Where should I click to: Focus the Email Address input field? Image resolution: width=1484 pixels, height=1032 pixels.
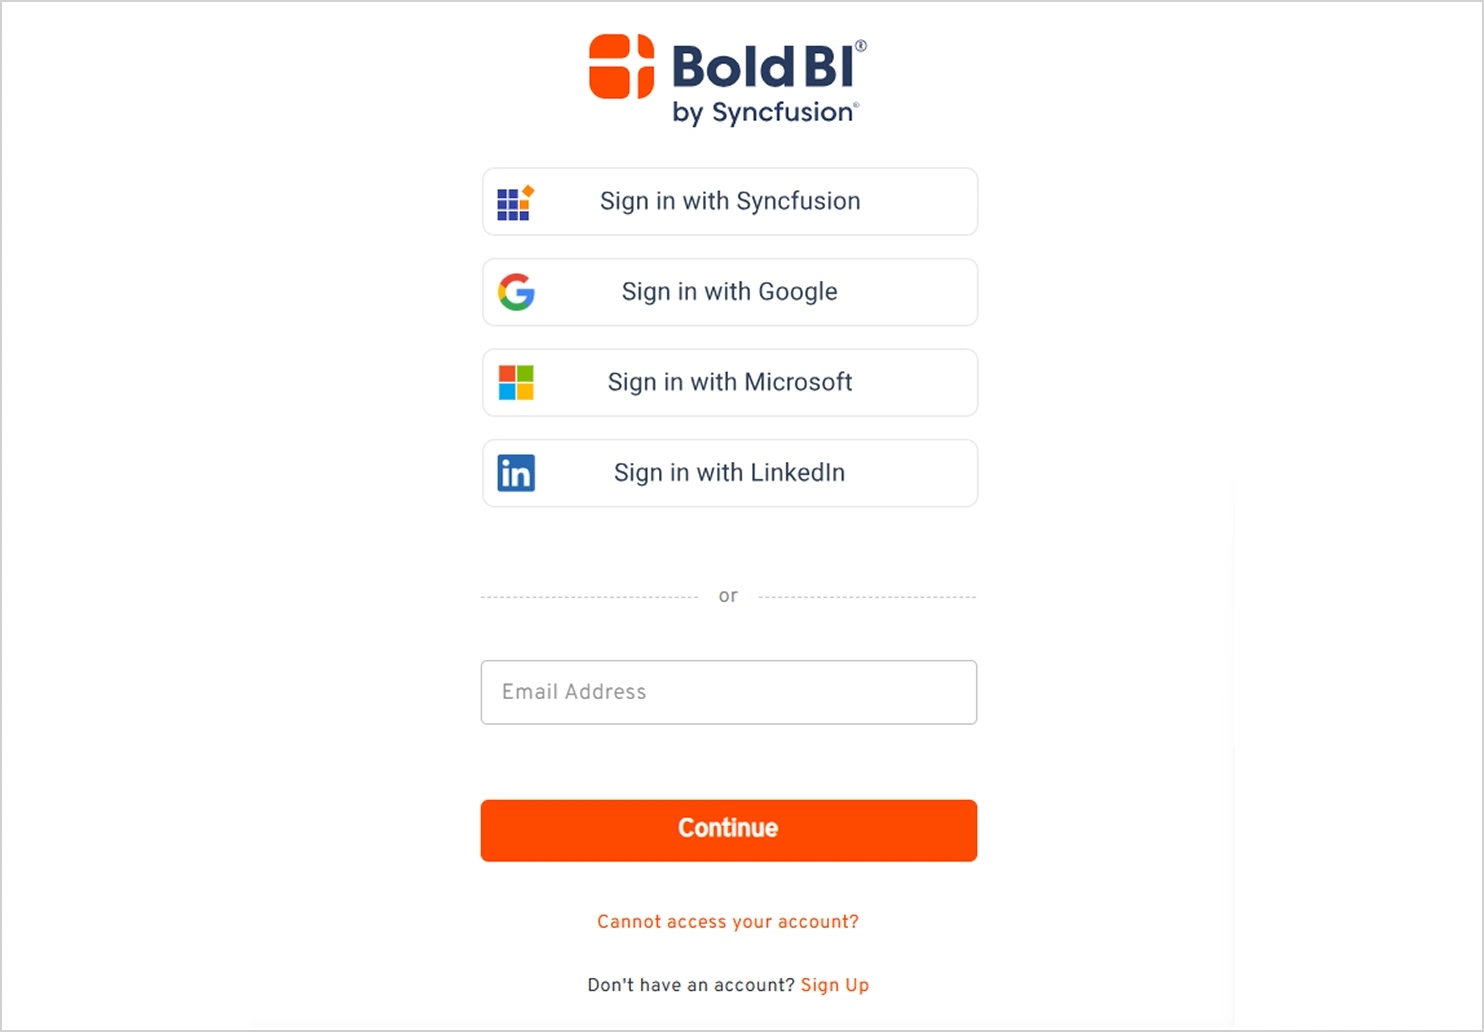(x=729, y=692)
